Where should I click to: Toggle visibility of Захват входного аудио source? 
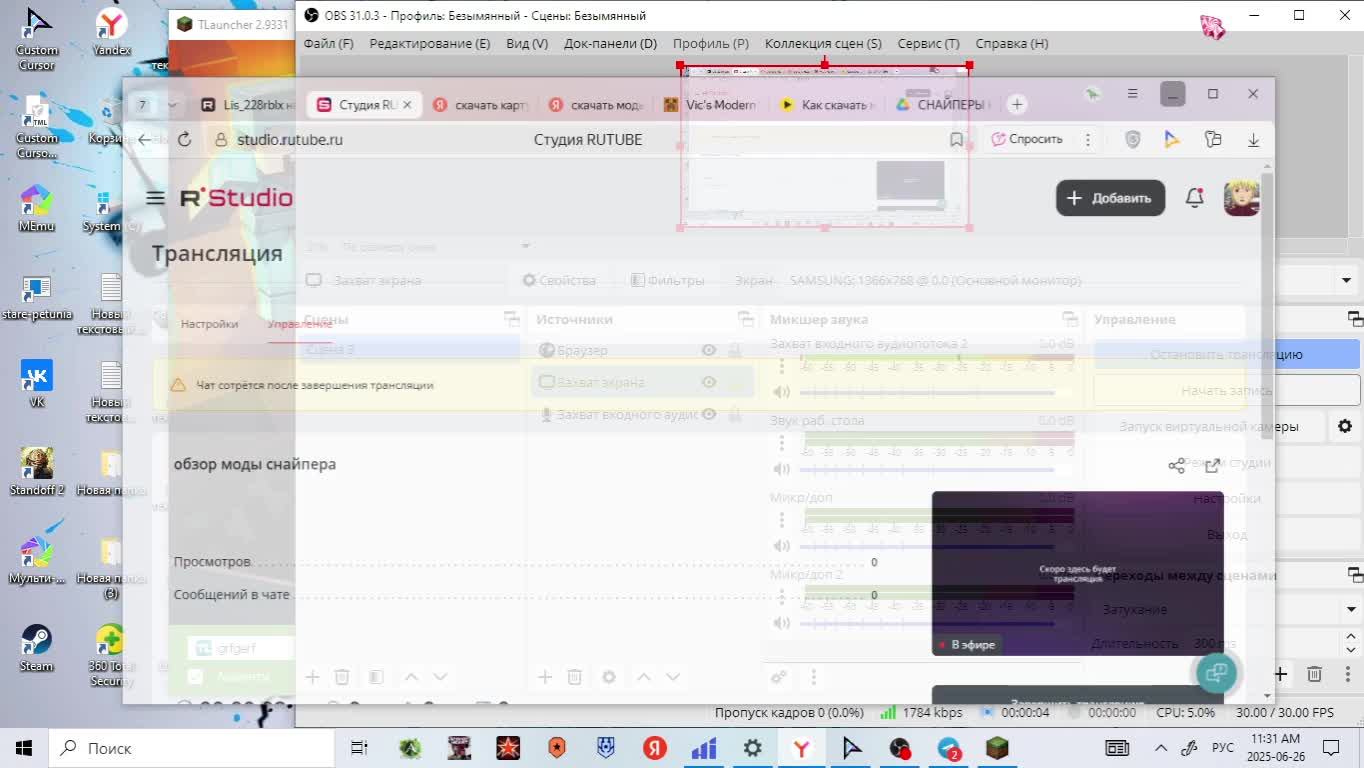[709, 414]
